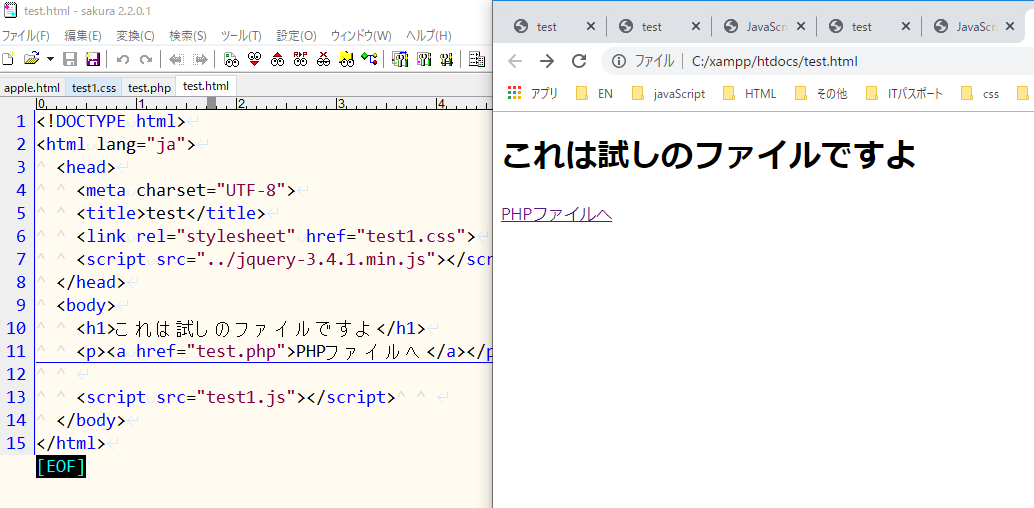Click the open file folder icon
The image size is (1034, 508).
point(32,59)
